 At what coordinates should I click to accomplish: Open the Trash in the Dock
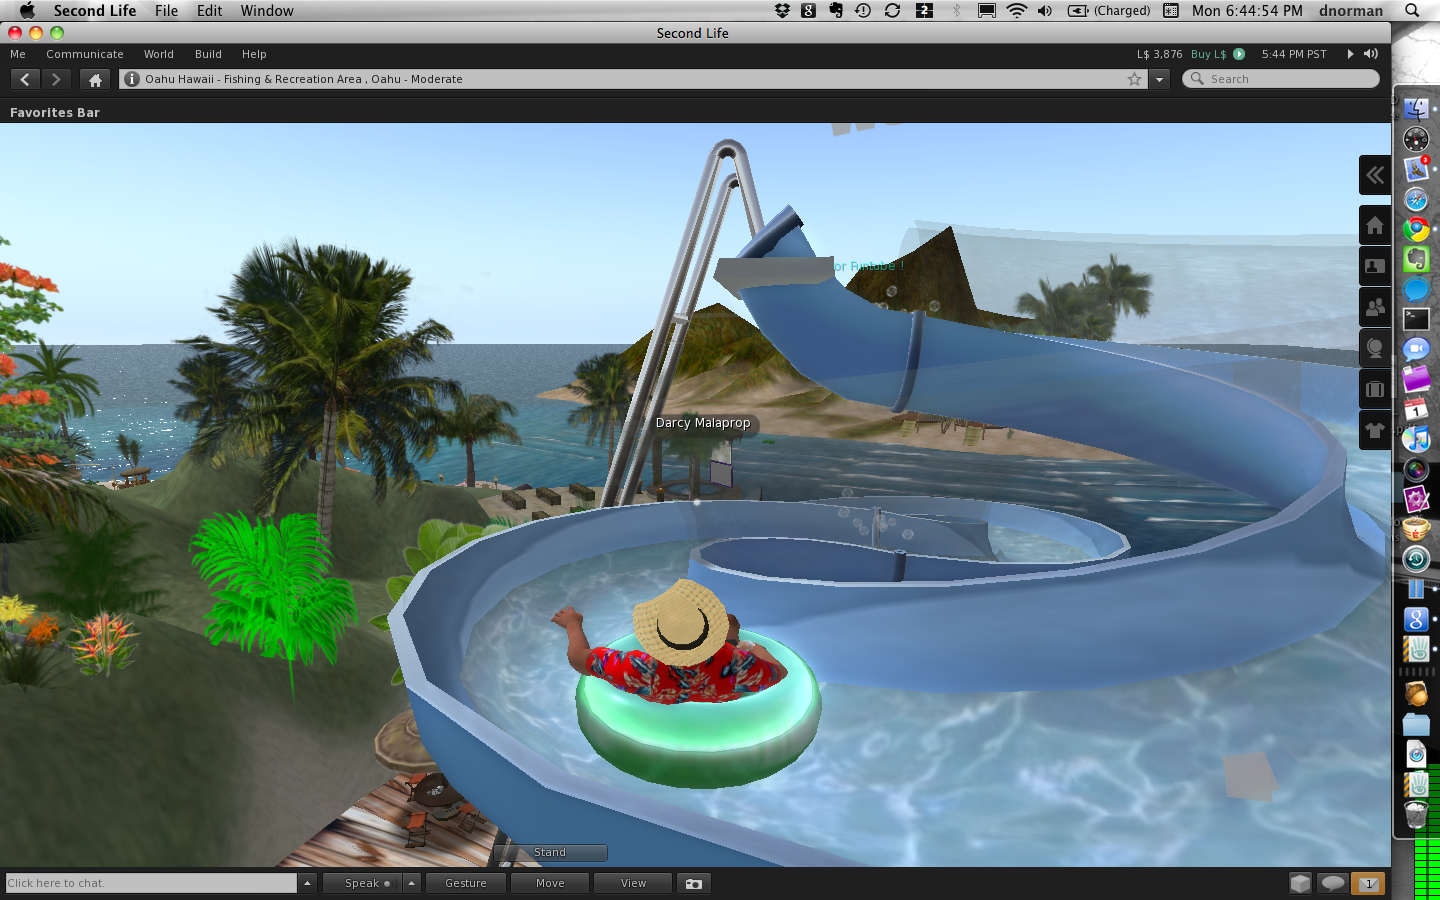tap(1416, 814)
